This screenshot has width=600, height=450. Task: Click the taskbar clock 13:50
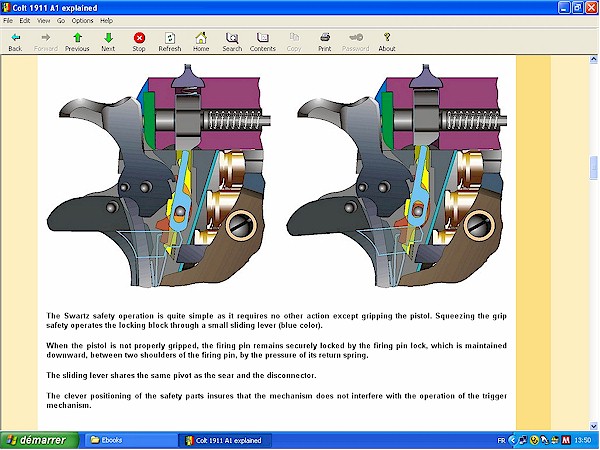click(x=582, y=441)
